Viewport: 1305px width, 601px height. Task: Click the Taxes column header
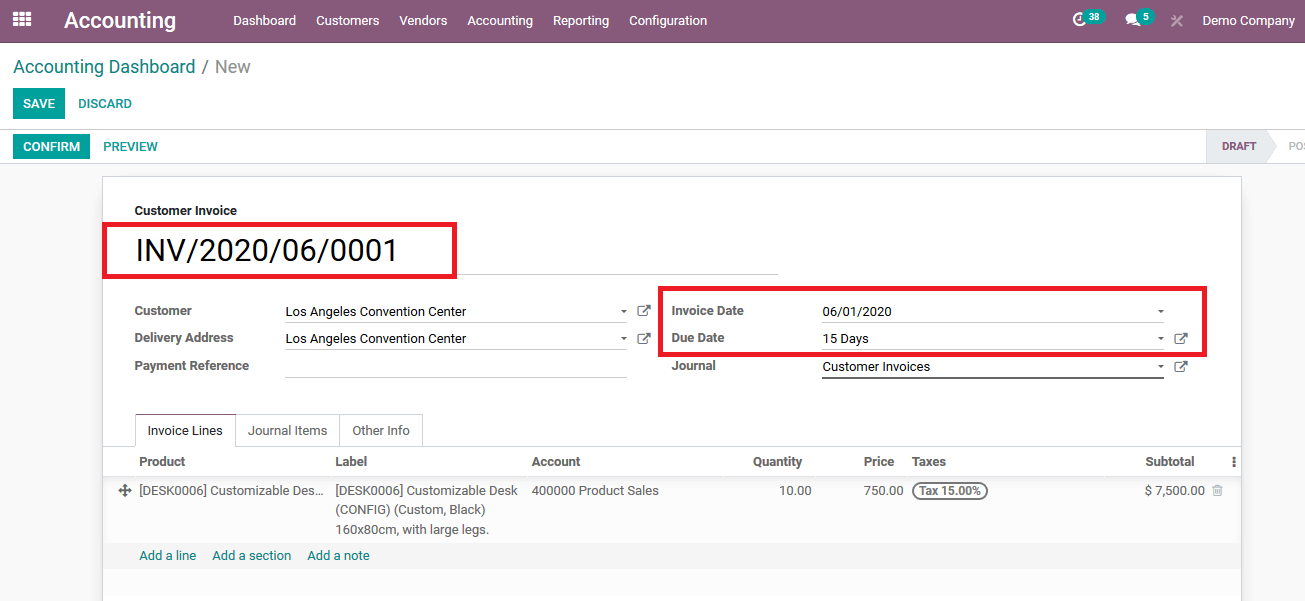(929, 462)
